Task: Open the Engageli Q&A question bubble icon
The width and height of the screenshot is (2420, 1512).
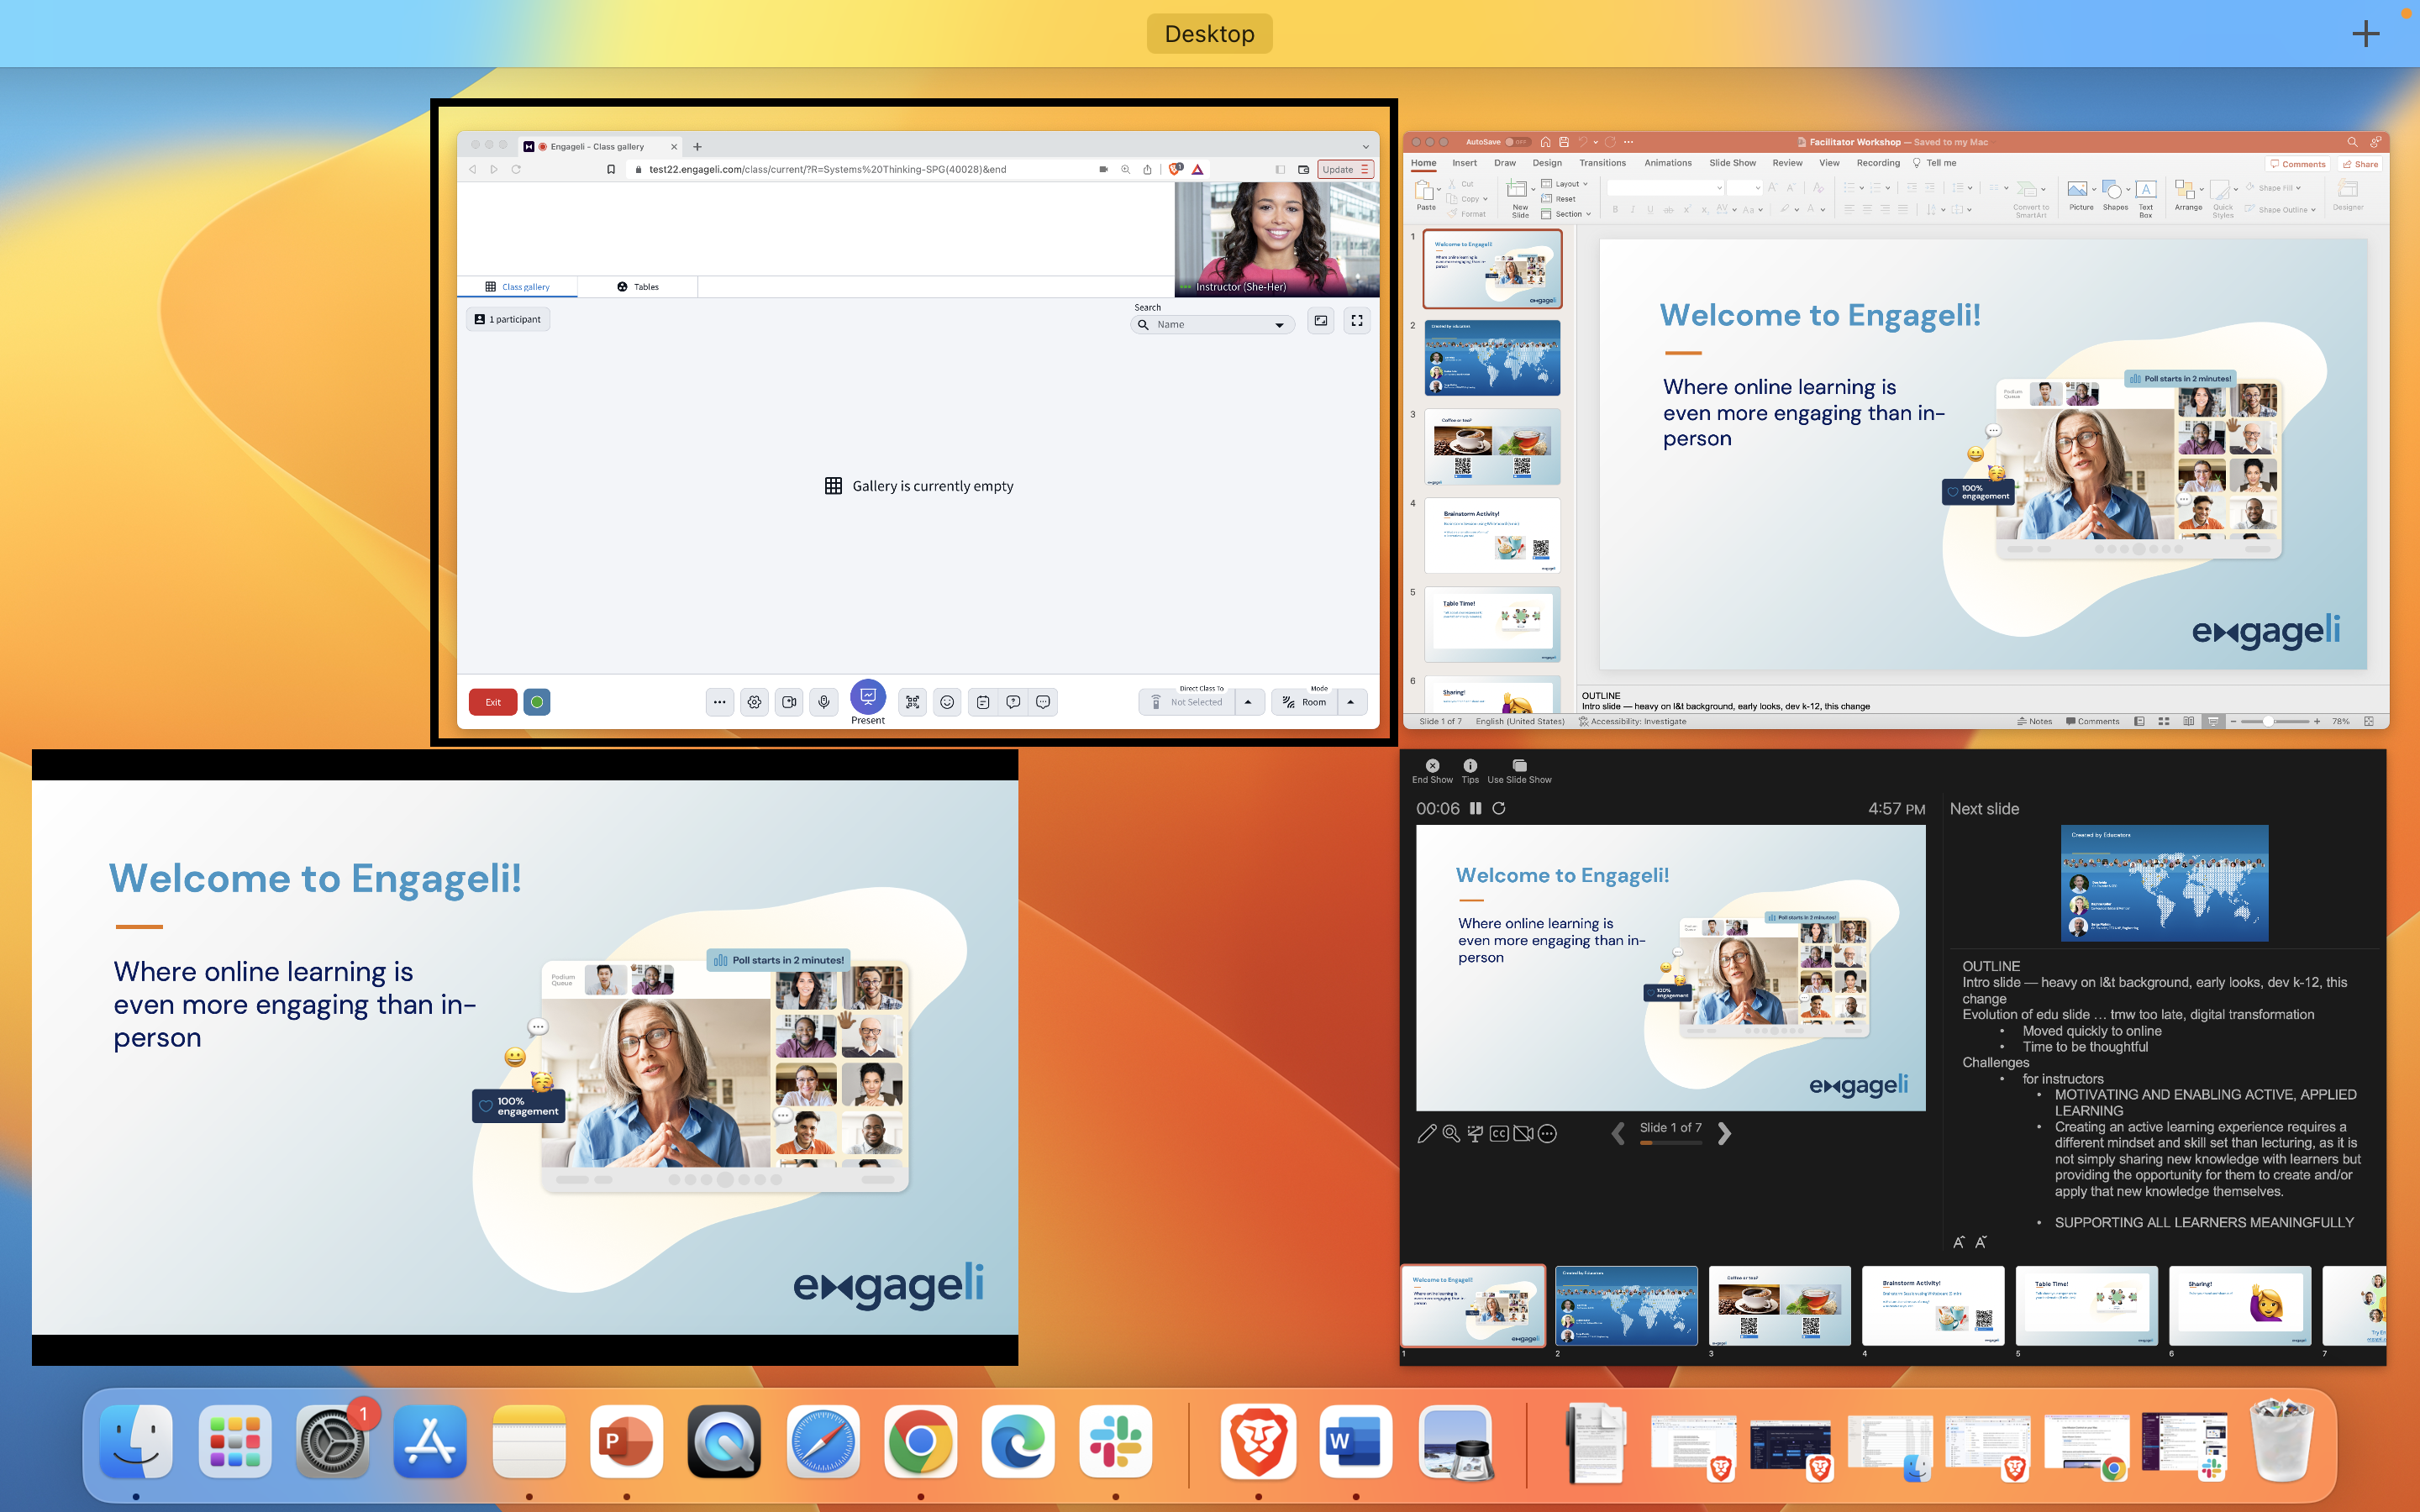Action: pos(1013,702)
